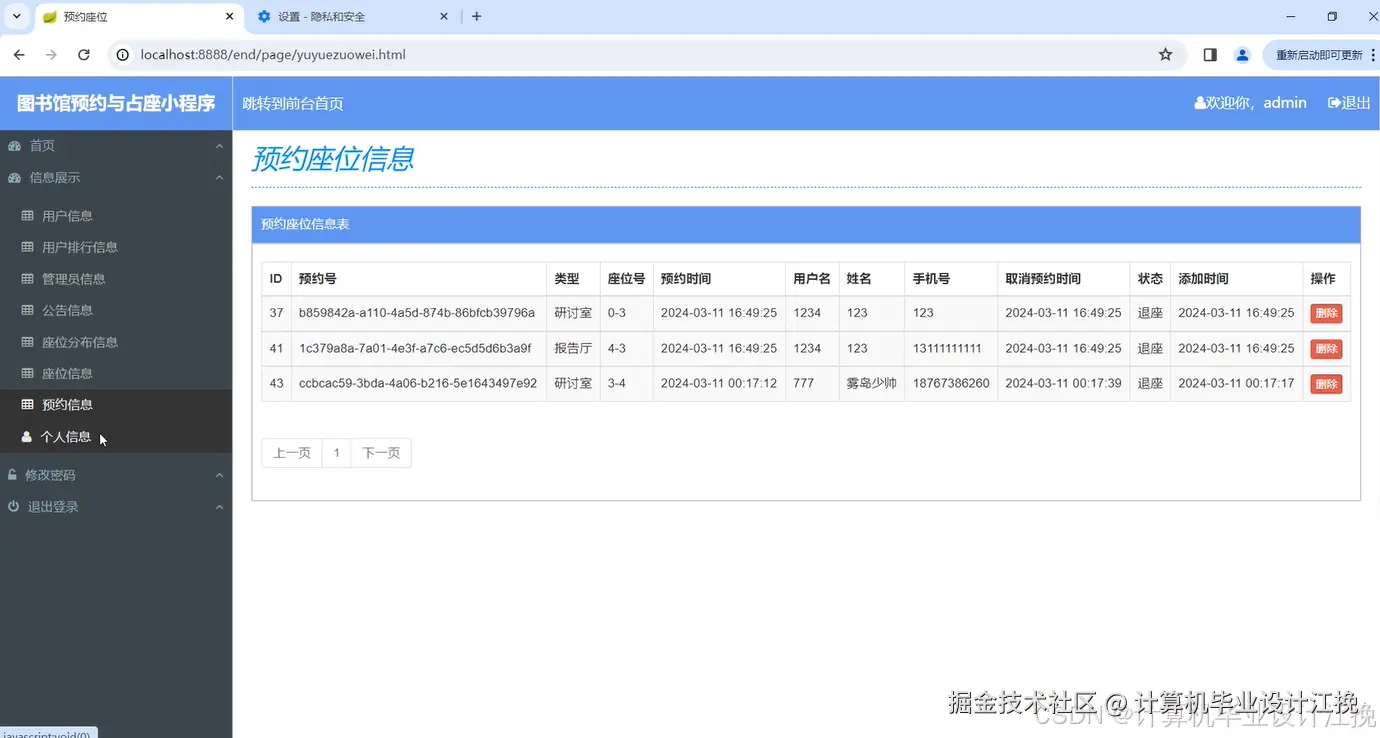This screenshot has width=1380, height=738.
Task: Switch to the 设置-隐私和安全 tab
Action: pyautogui.click(x=330, y=16)
